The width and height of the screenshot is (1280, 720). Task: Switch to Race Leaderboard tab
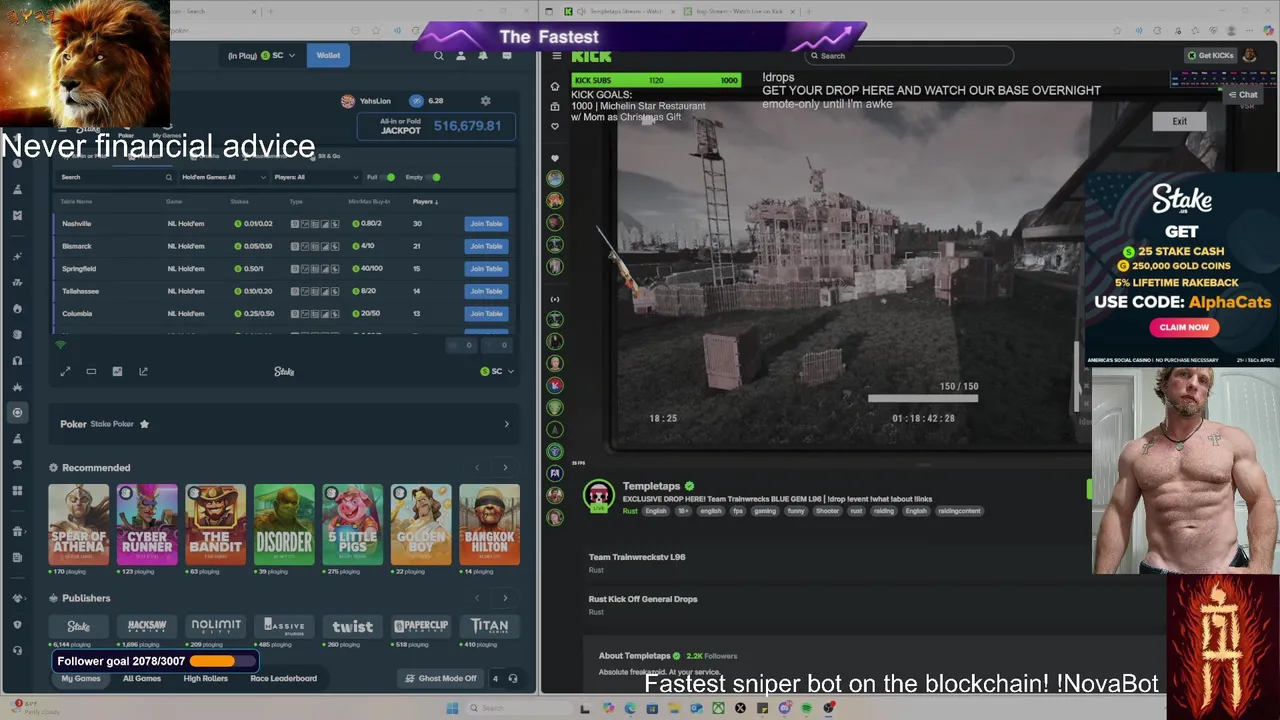click(283, 679)
